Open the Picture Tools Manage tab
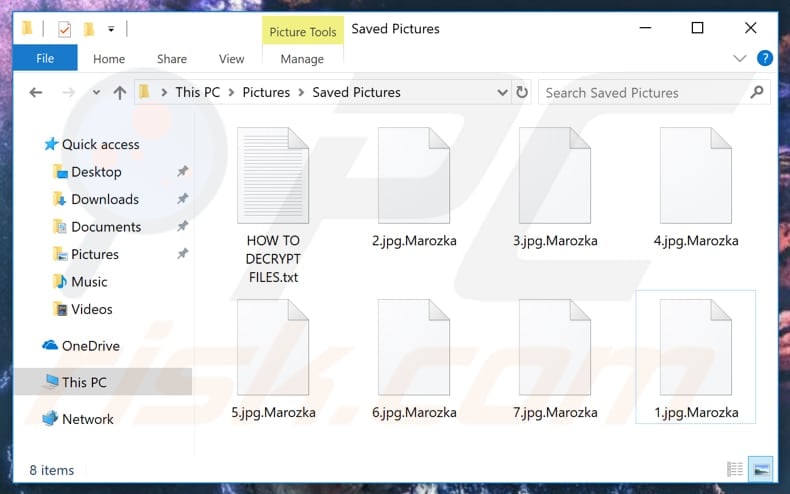Viewport: 790px width, 494px height. pos(301,59)
